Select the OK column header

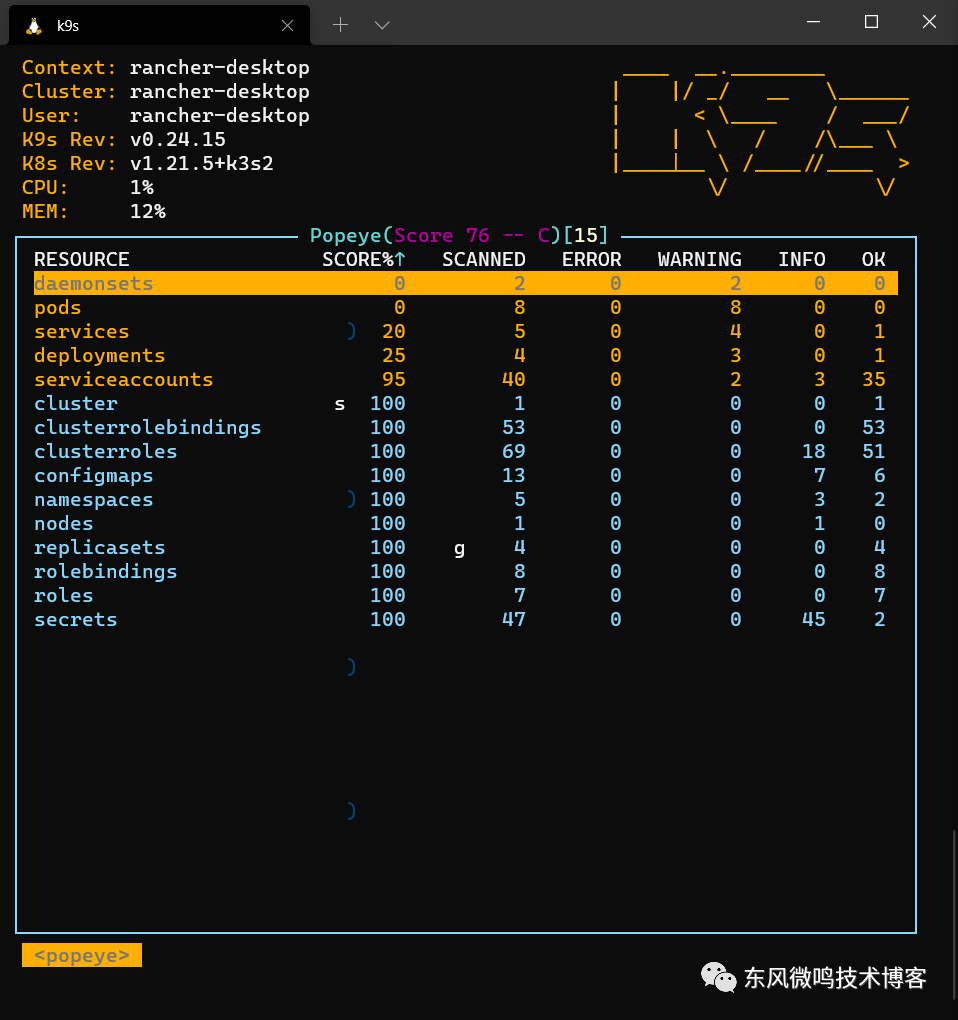[x=873, y=260]
